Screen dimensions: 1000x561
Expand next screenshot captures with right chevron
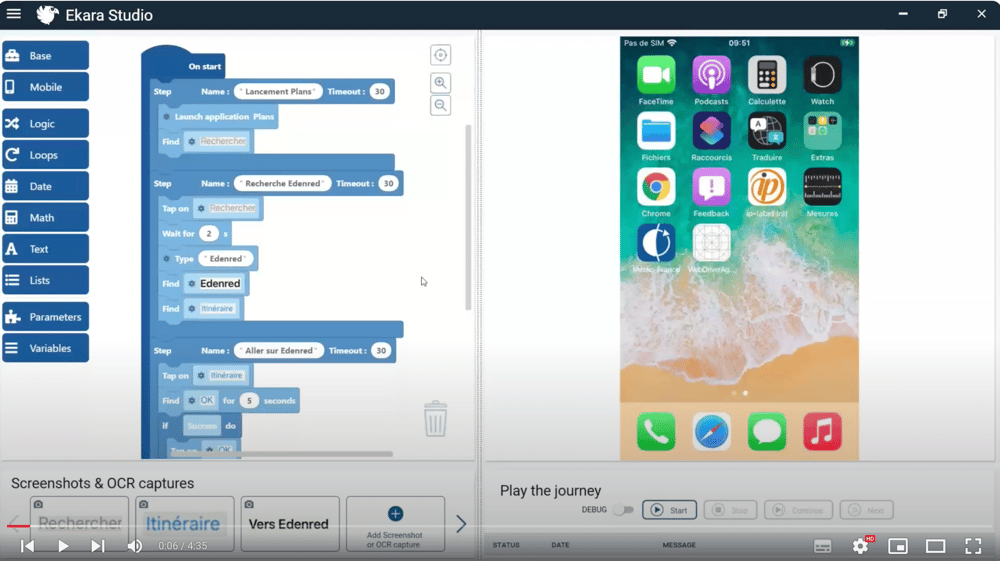pyautogui.click(x=461, y=524)
